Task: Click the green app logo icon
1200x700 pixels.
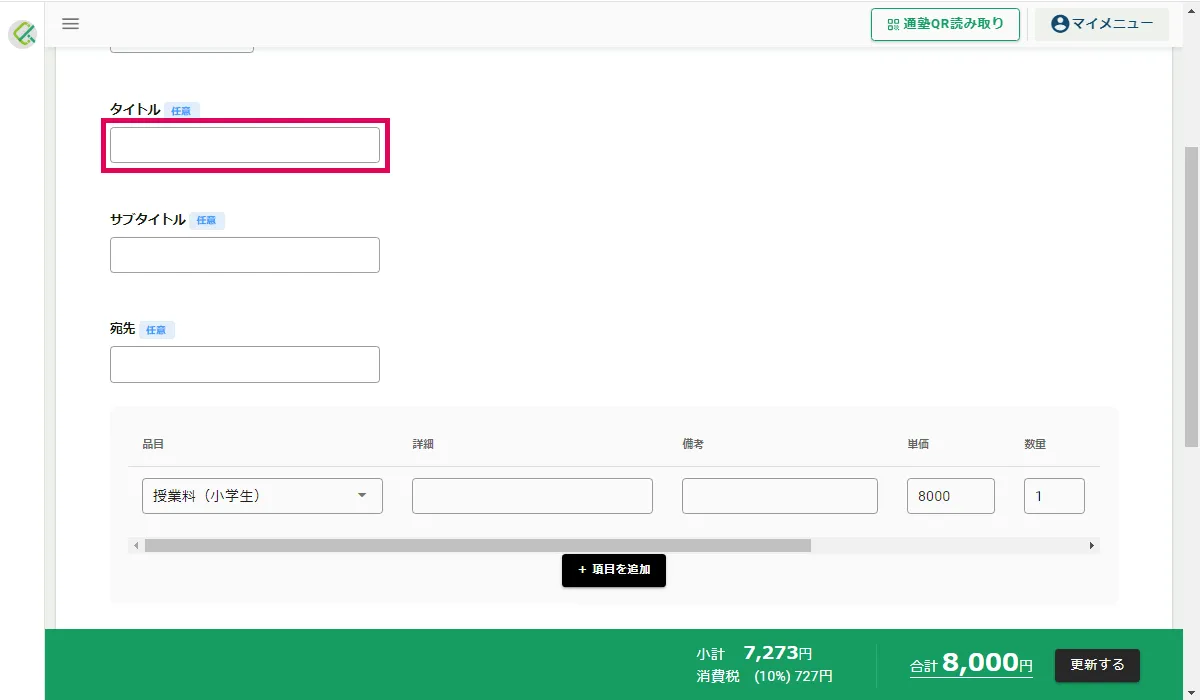Action: 23,34
